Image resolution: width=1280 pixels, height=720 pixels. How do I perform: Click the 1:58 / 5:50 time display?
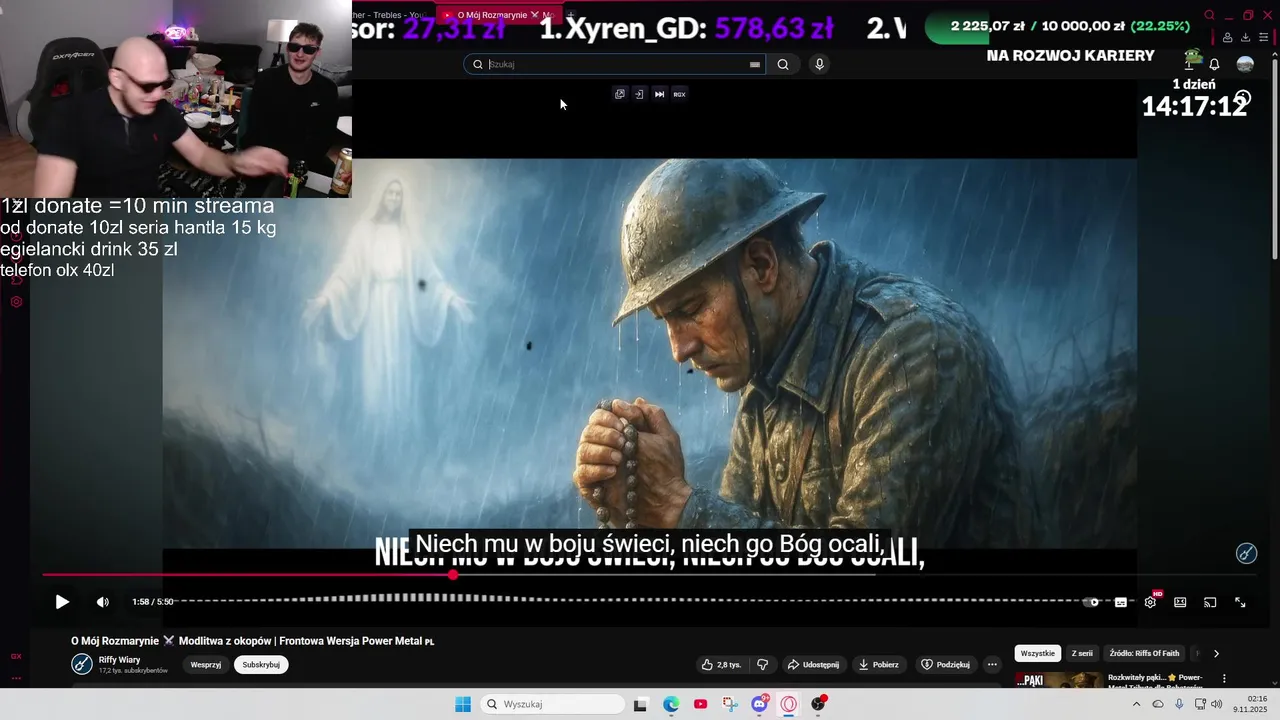(153, 602)
